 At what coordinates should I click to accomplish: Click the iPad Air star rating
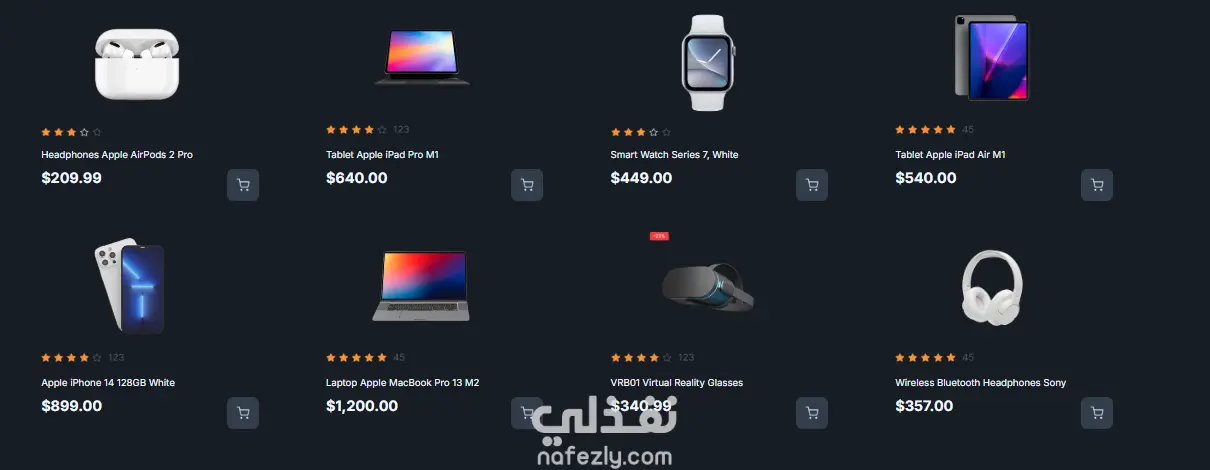[925, 130]
